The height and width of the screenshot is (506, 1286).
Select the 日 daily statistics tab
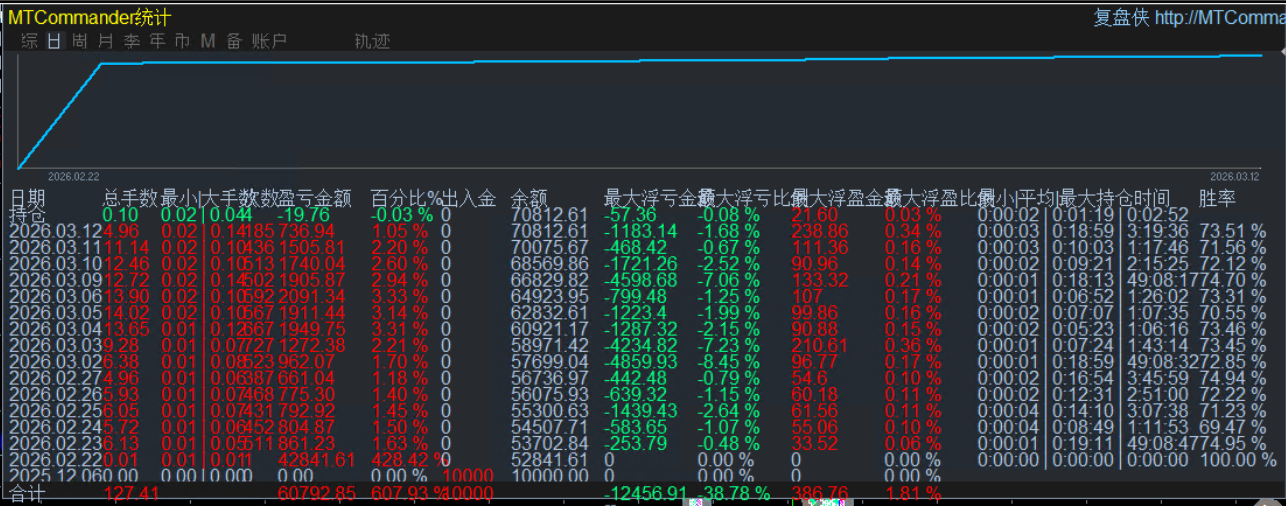point(54,41)
